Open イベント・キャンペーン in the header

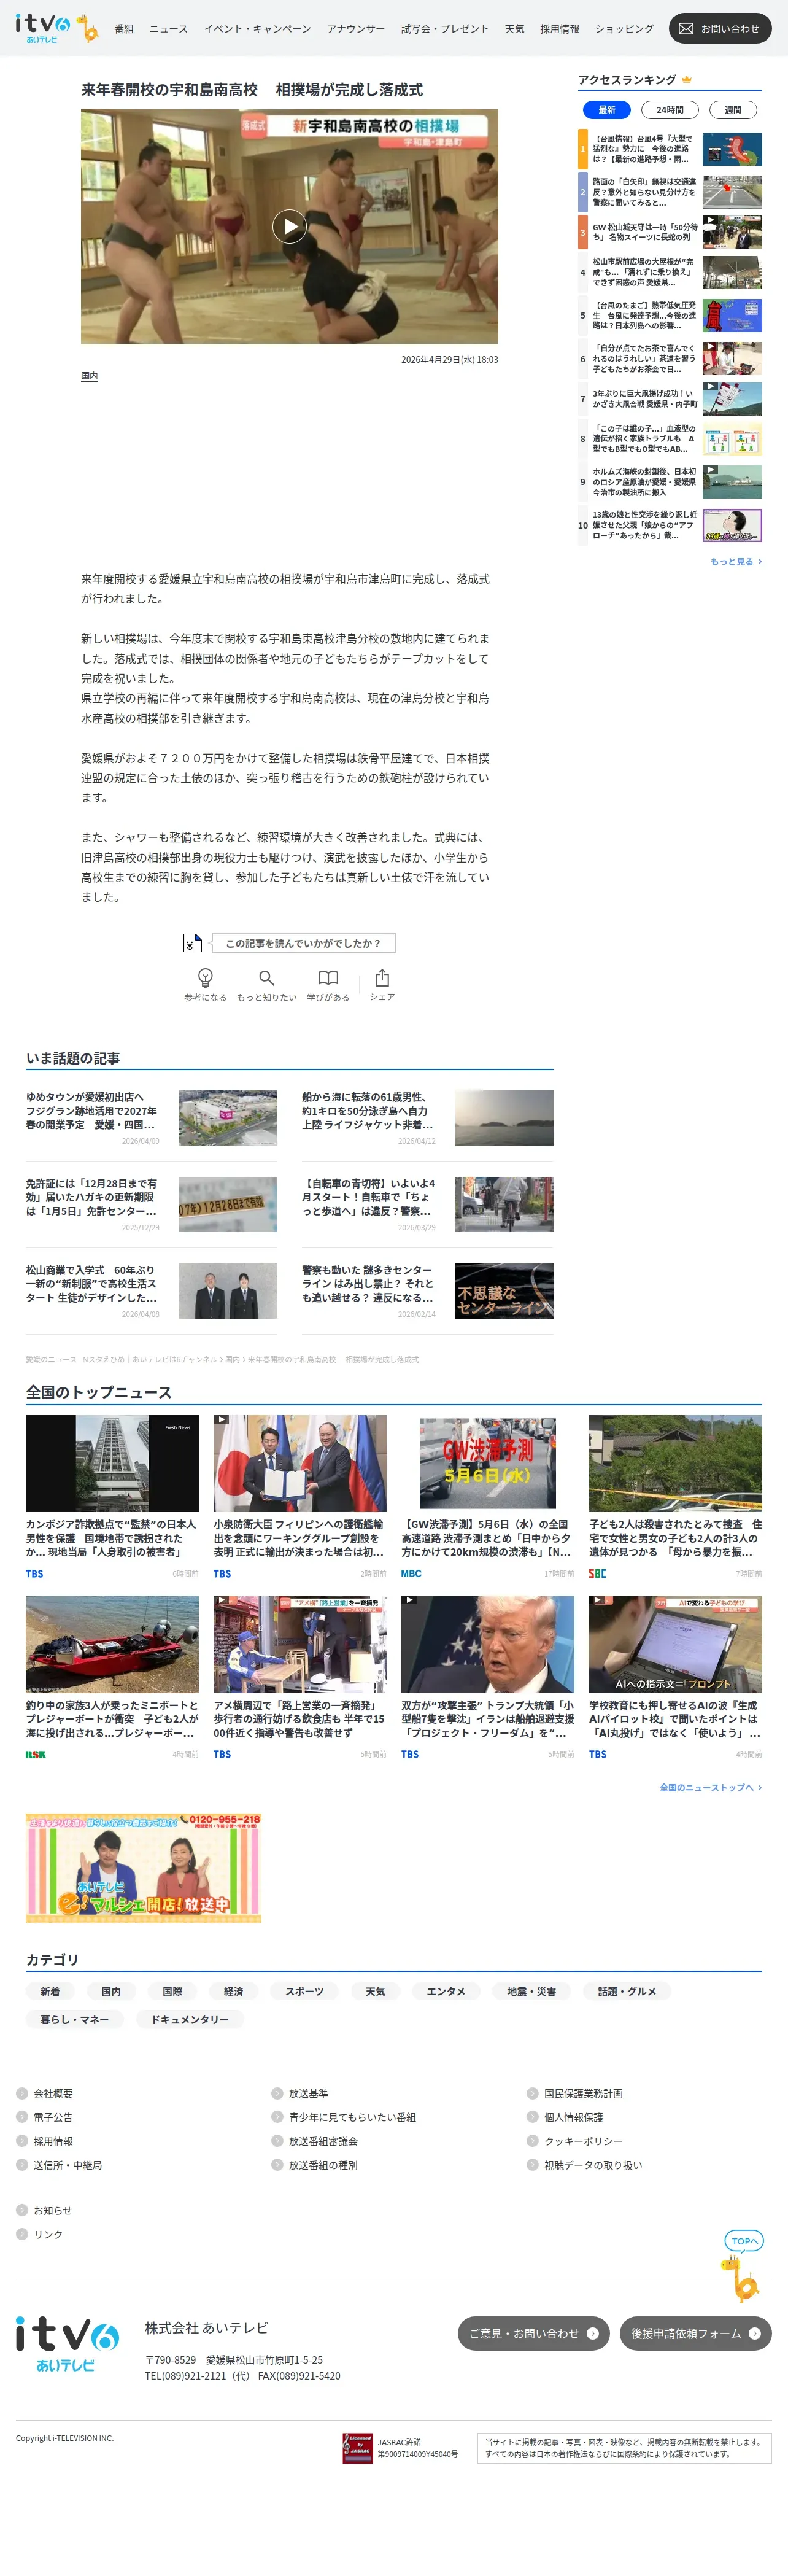pyautogui.click(x=257, y=29)
